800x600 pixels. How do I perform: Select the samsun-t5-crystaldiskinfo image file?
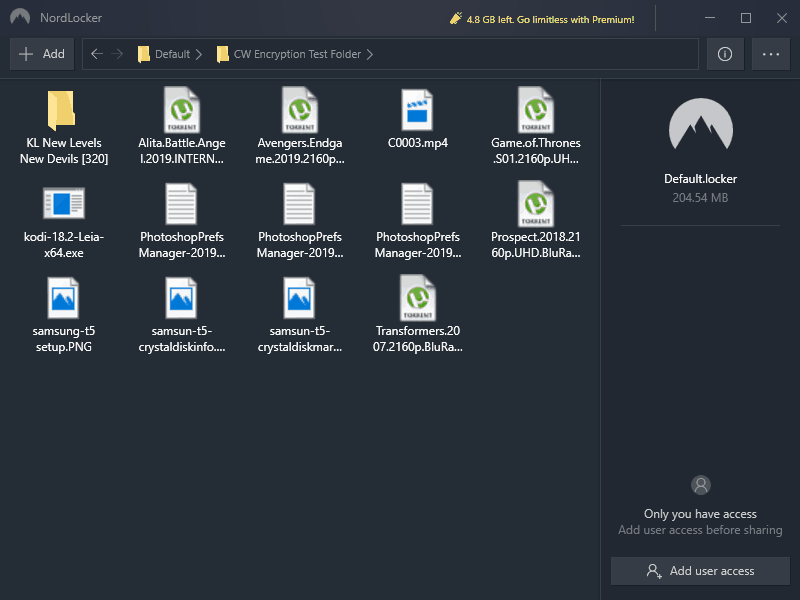click(x=182, y=315)
